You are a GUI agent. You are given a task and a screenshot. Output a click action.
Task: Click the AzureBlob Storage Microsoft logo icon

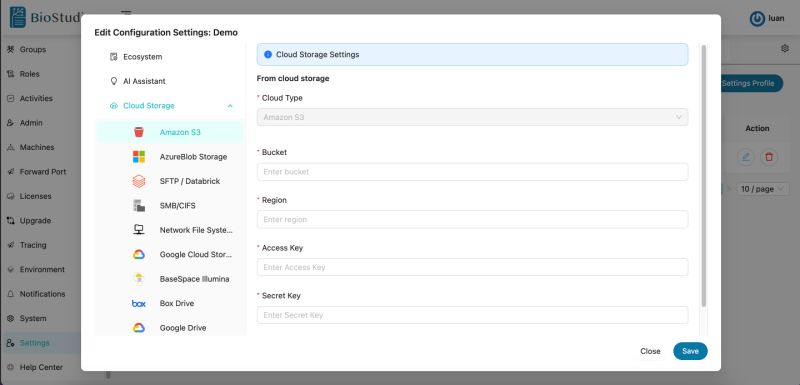[139, 157]
